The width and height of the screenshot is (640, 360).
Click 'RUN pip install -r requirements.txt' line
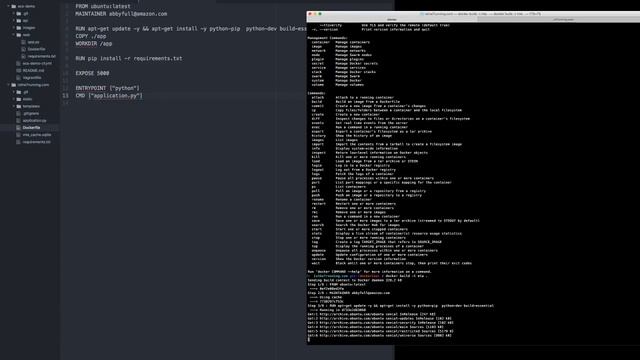pyautogui.click(x=129, y=58)
